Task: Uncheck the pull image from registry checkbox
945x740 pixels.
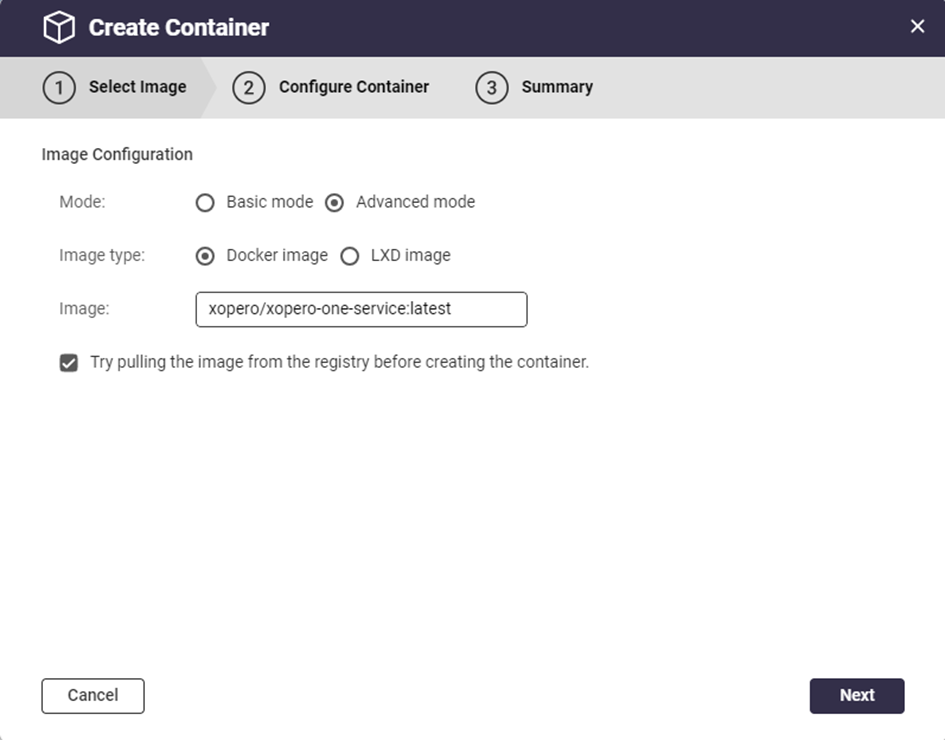Action: (x=69, y=363)
